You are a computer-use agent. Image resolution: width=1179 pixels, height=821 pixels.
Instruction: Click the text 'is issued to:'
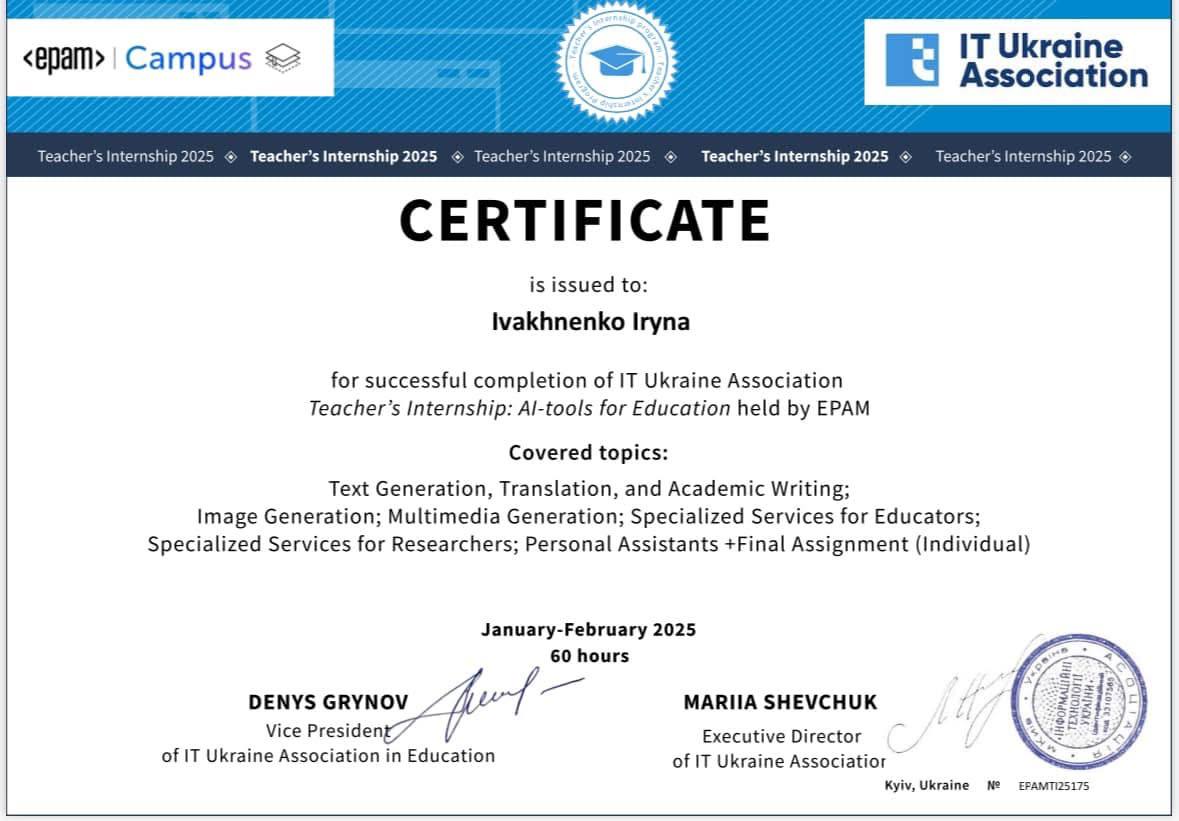tap(588, 285)
